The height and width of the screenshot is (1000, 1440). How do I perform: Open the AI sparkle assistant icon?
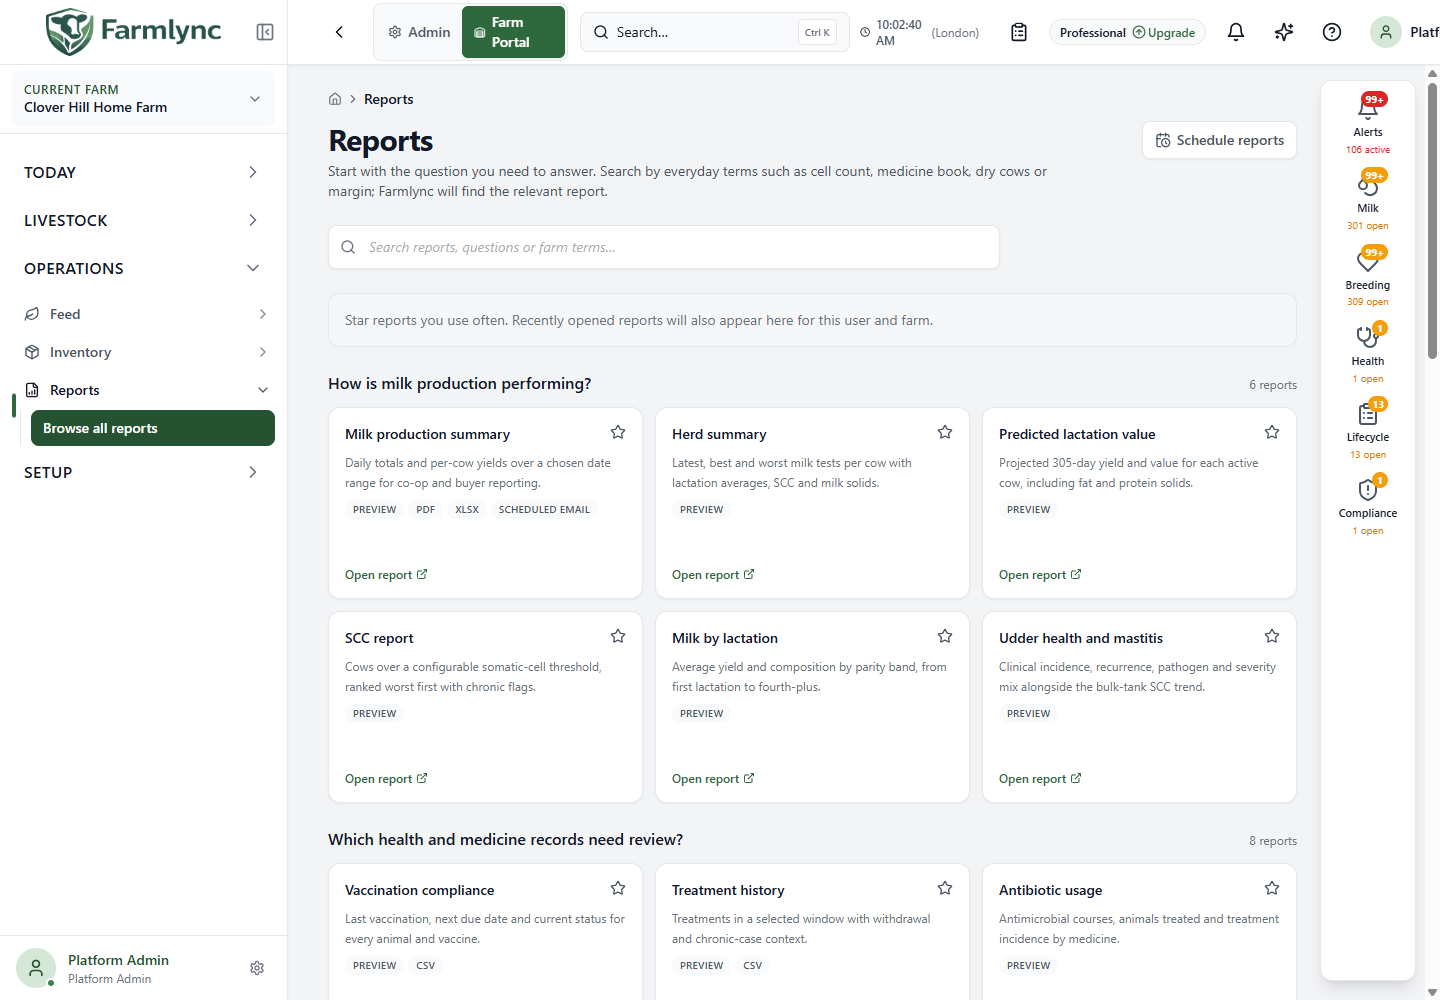(x=1284, y=32)
